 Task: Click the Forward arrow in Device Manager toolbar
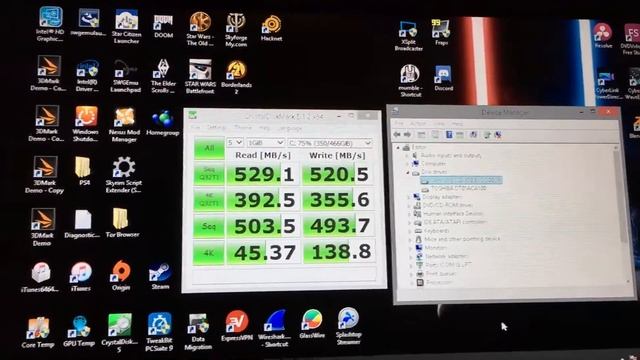point(407,135)
